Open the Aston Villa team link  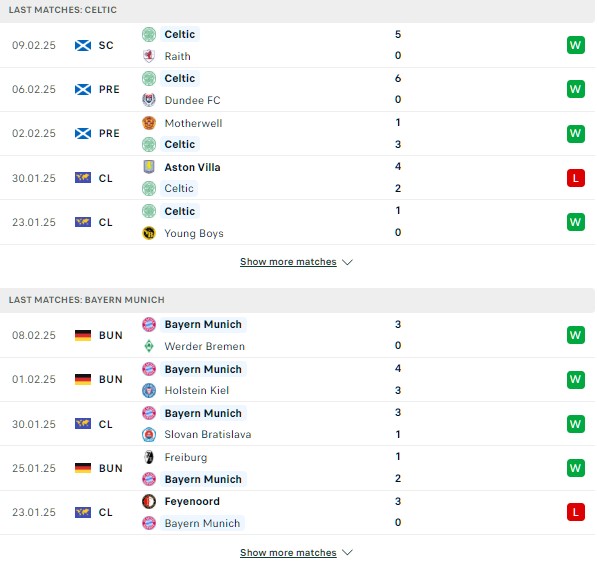tap(192, 167)
